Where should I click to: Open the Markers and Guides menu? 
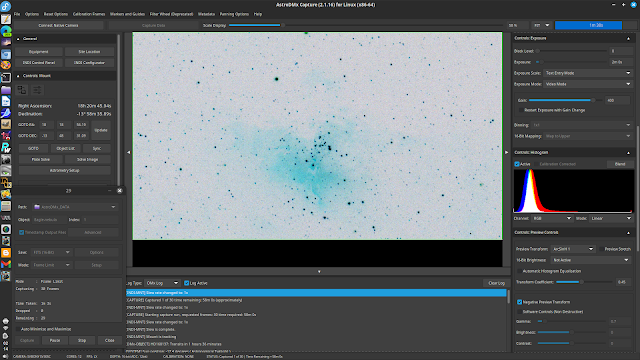pos(127,14)
